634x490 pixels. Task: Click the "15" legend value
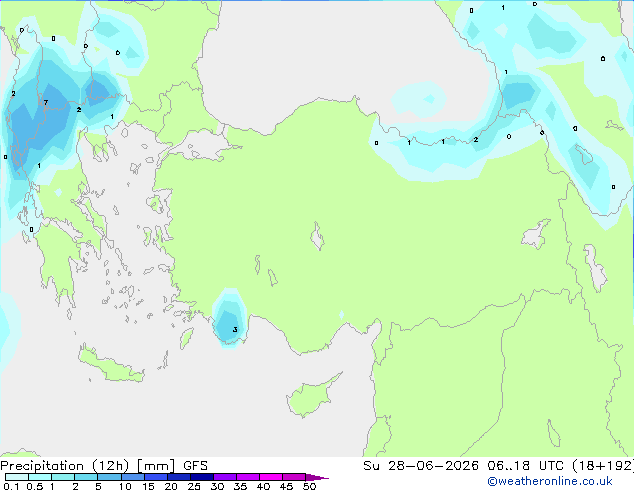[x=148, y=486]
